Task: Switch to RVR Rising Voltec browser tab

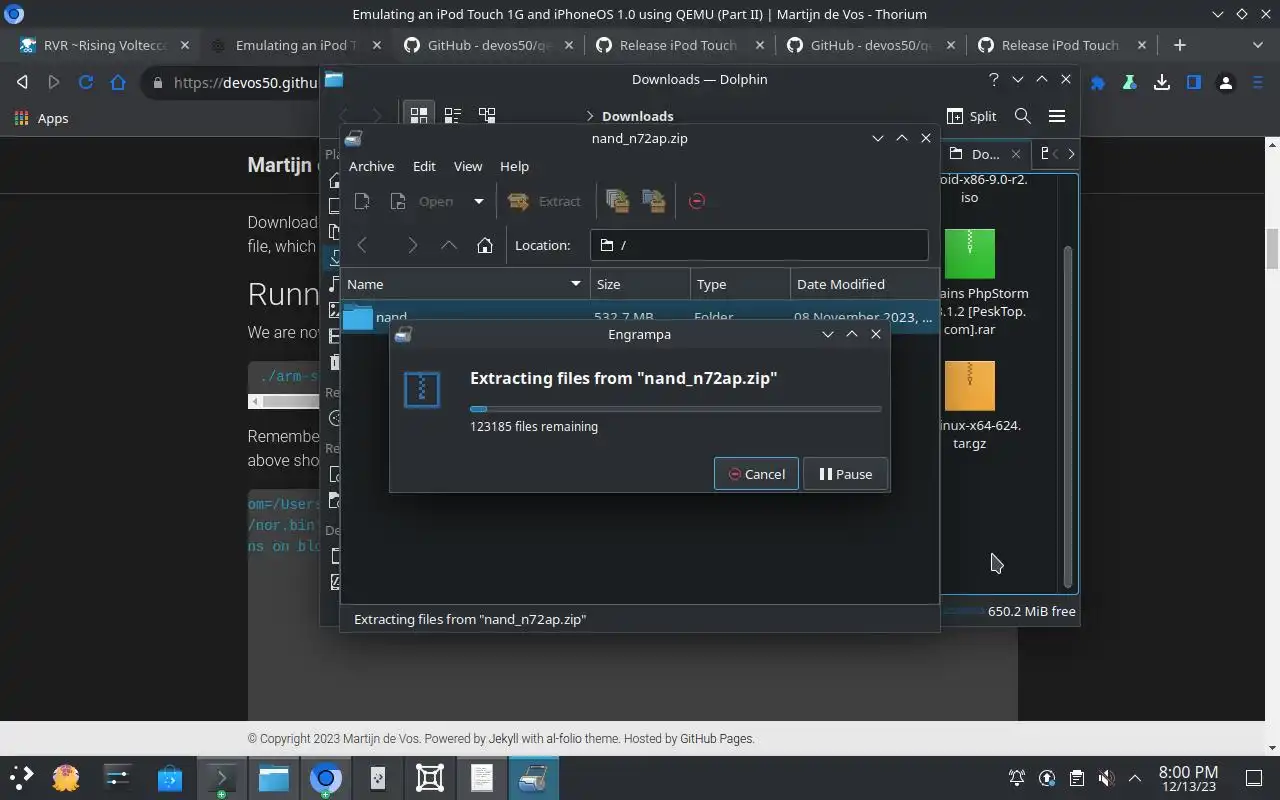Action: pyautogui.click(x=104, y=45)
